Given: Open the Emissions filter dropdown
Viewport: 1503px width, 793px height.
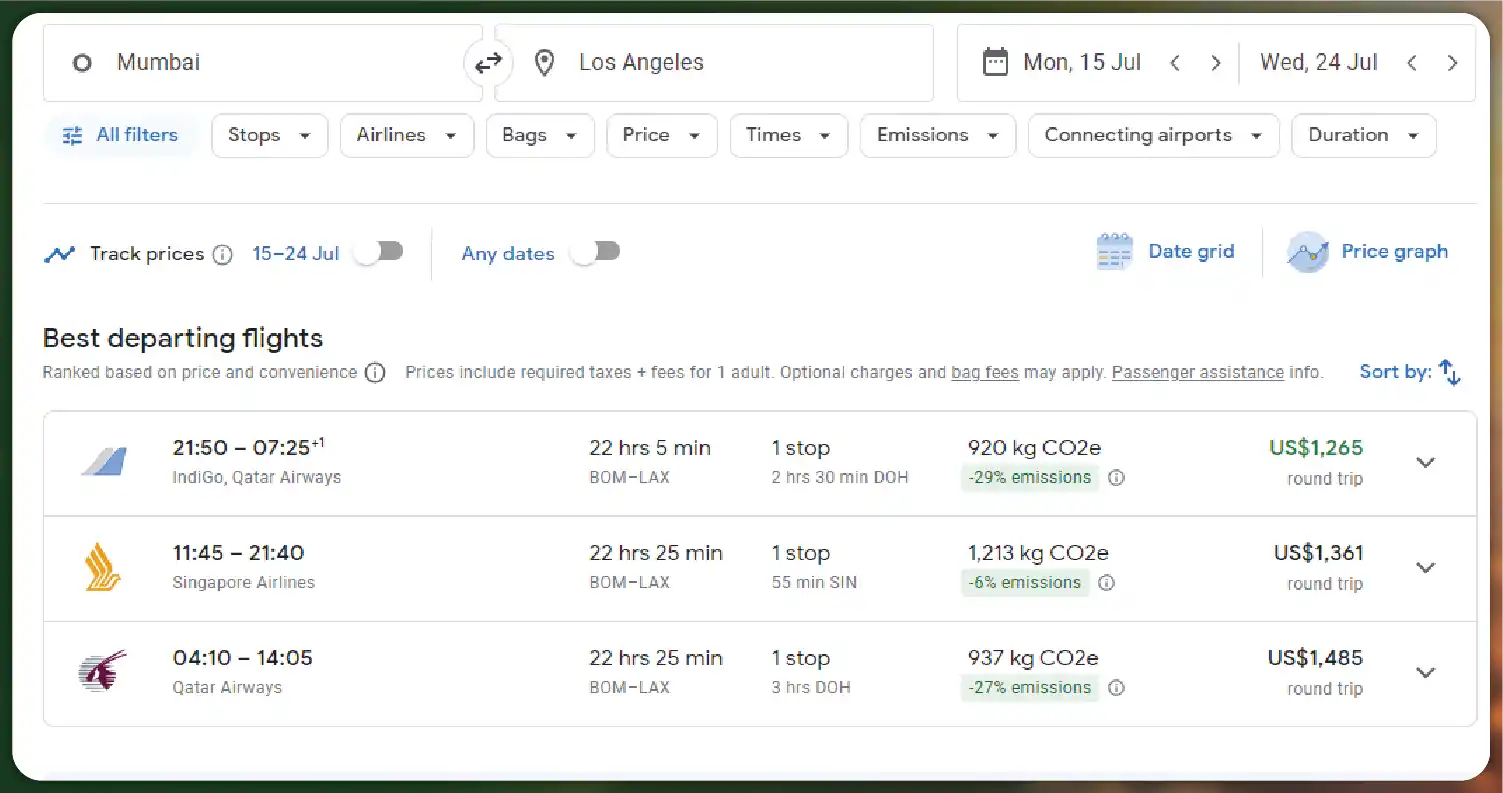Looking at the screenshot, I should click(938, 135).
